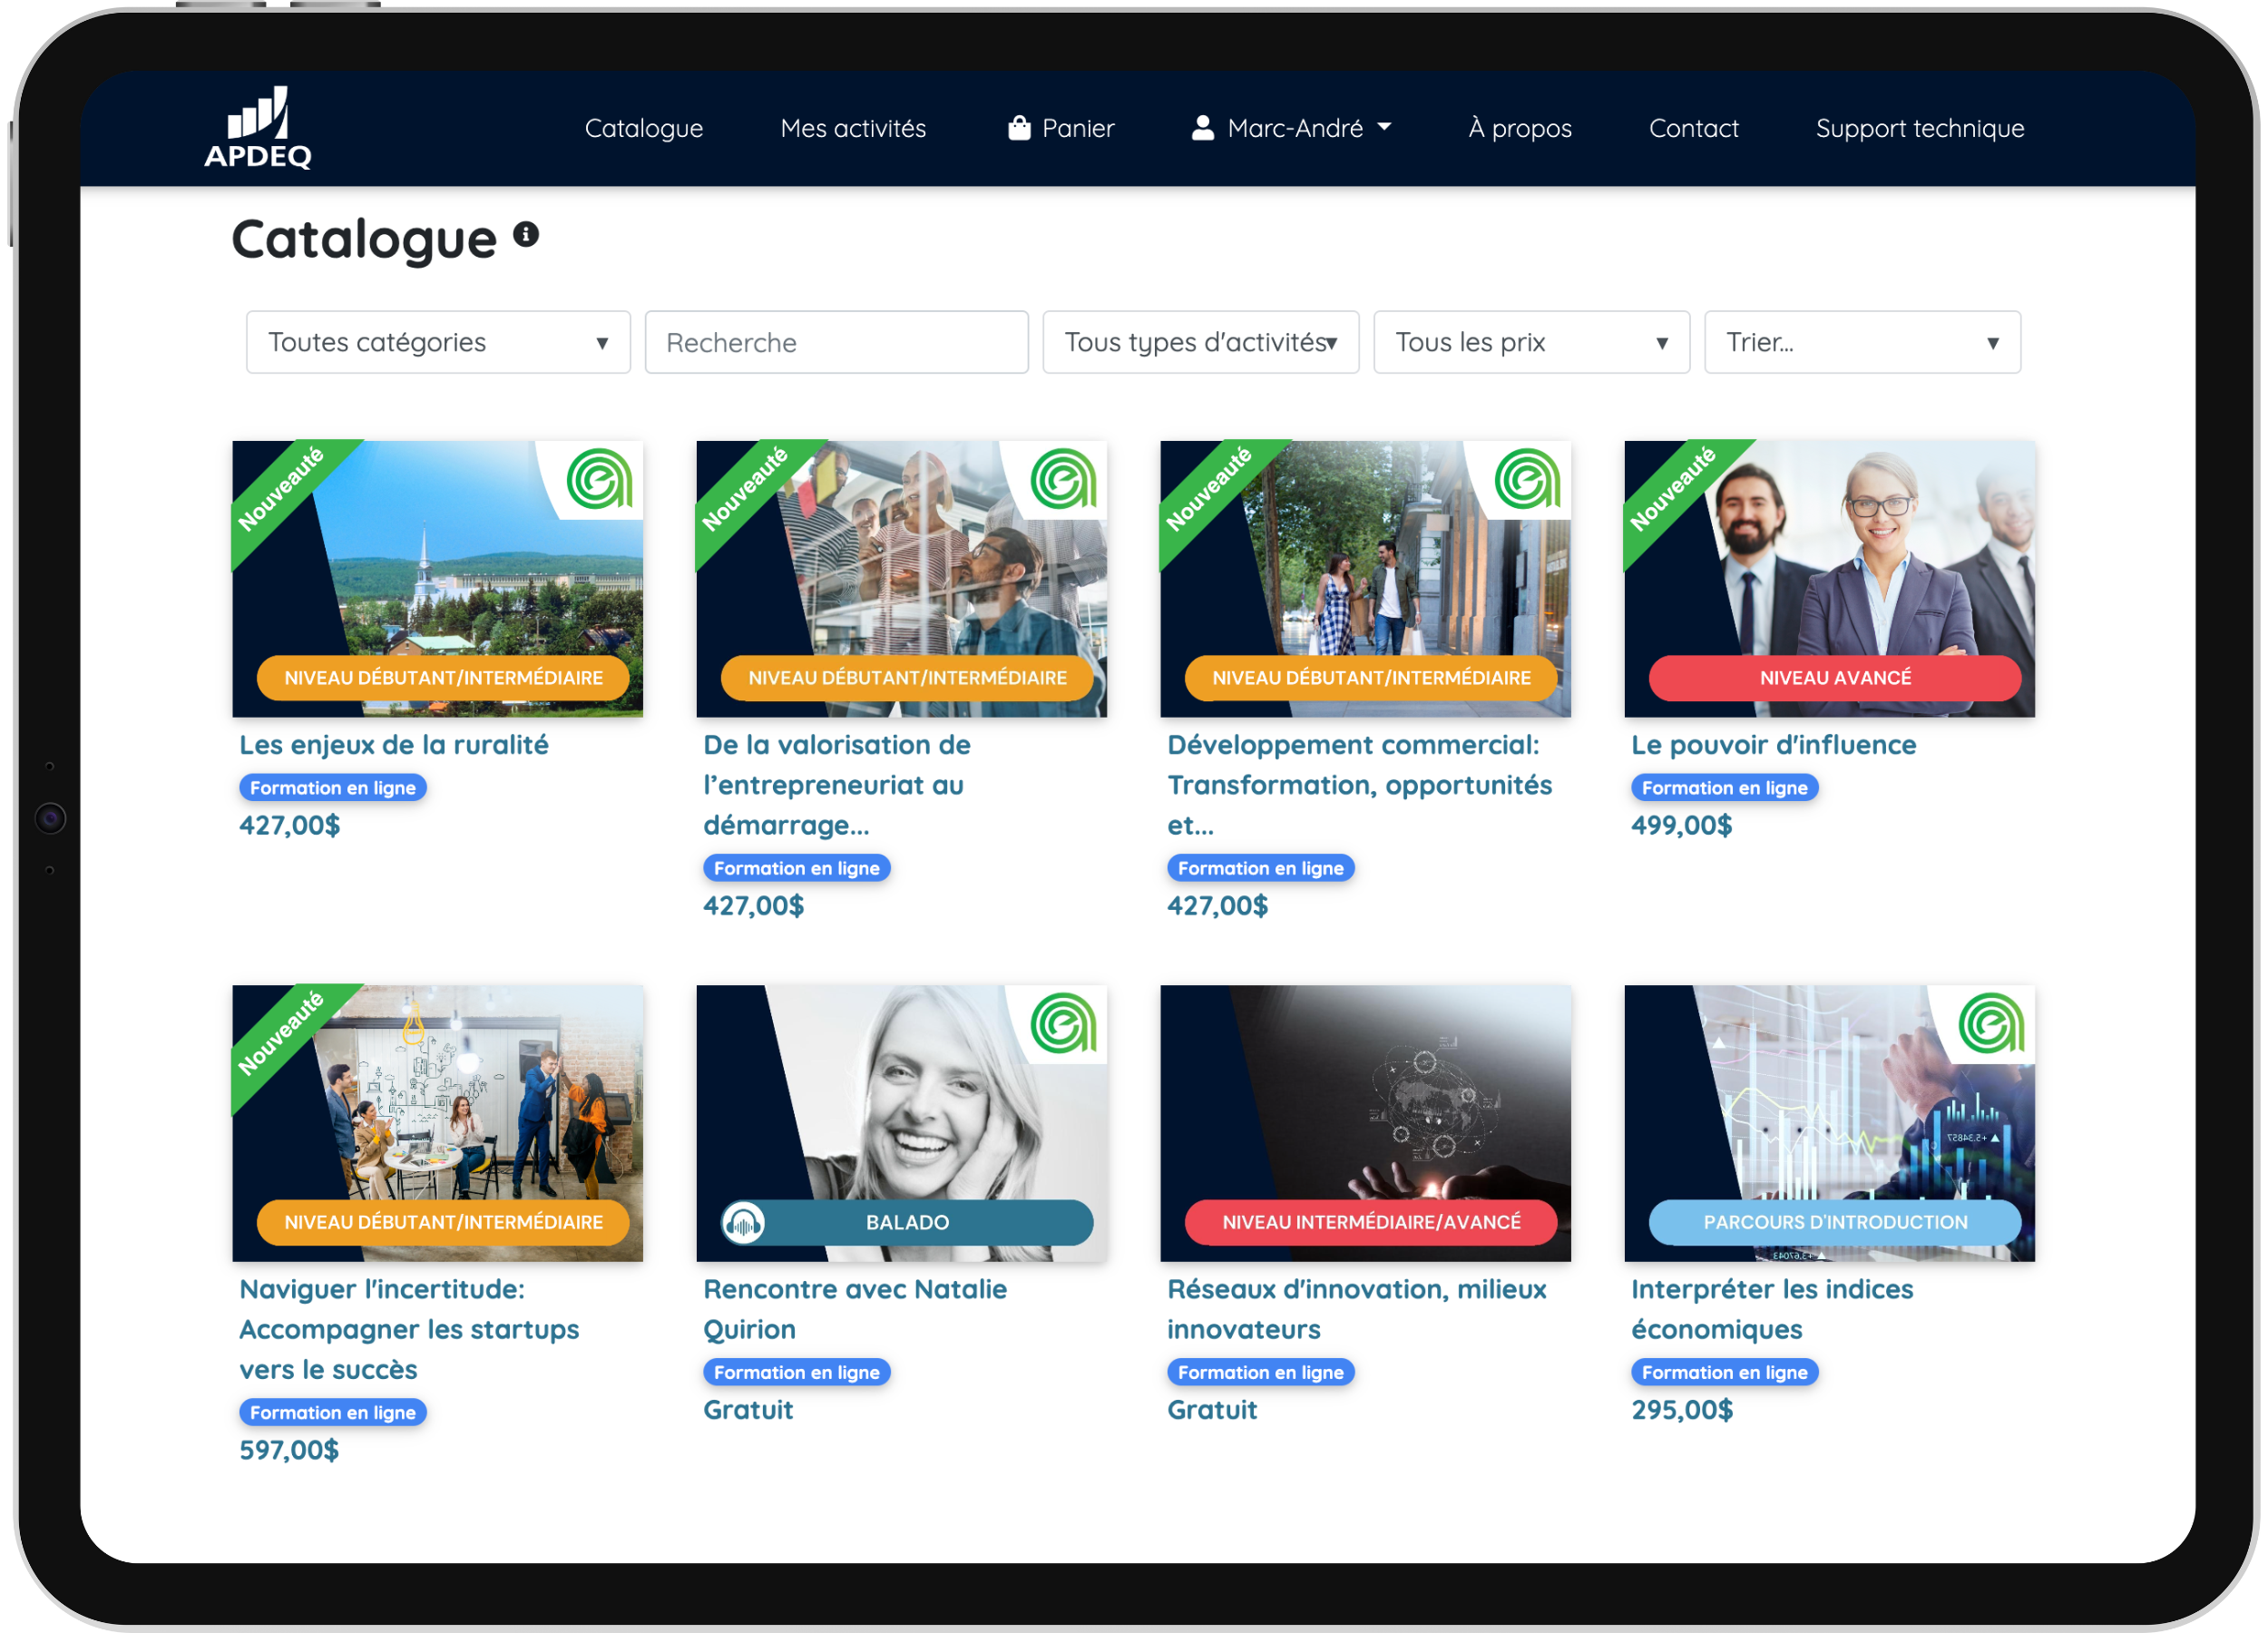Click into the Recherche search field
Image resolution: width=2268 pixels, height=1633 pixels.
tap(836, 342)
